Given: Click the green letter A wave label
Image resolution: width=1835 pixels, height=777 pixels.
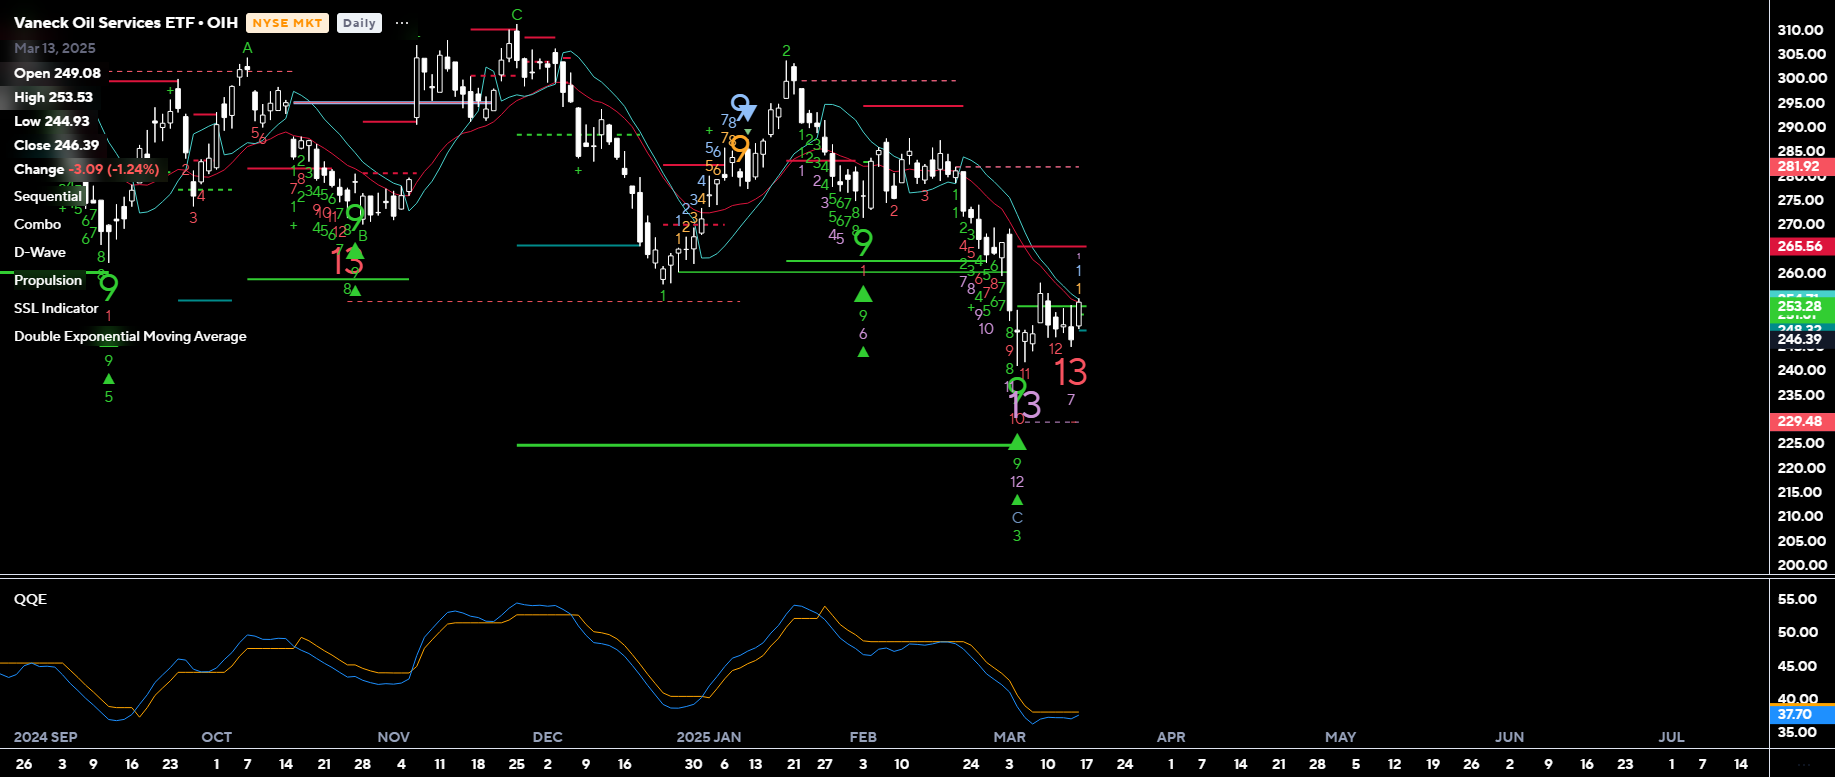Looking at the screenshot, I should (247, 48).
